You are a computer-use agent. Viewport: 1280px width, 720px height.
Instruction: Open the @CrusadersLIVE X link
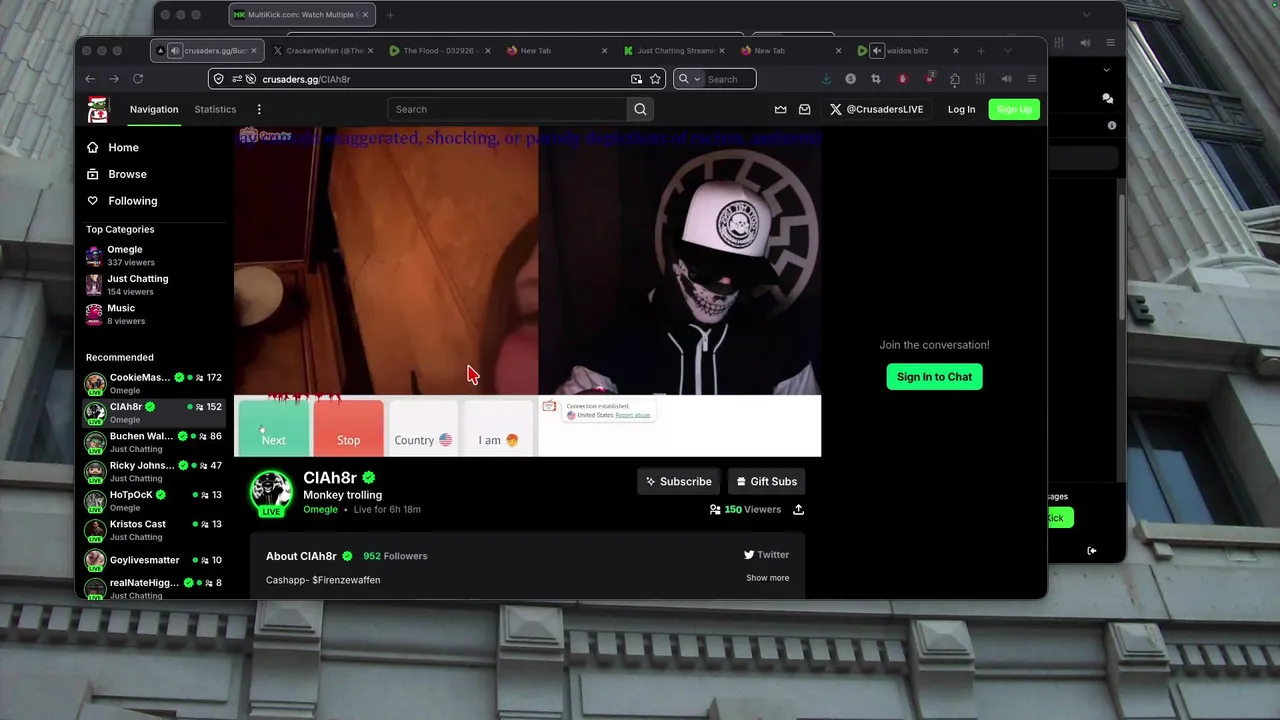tap(876, 109)
